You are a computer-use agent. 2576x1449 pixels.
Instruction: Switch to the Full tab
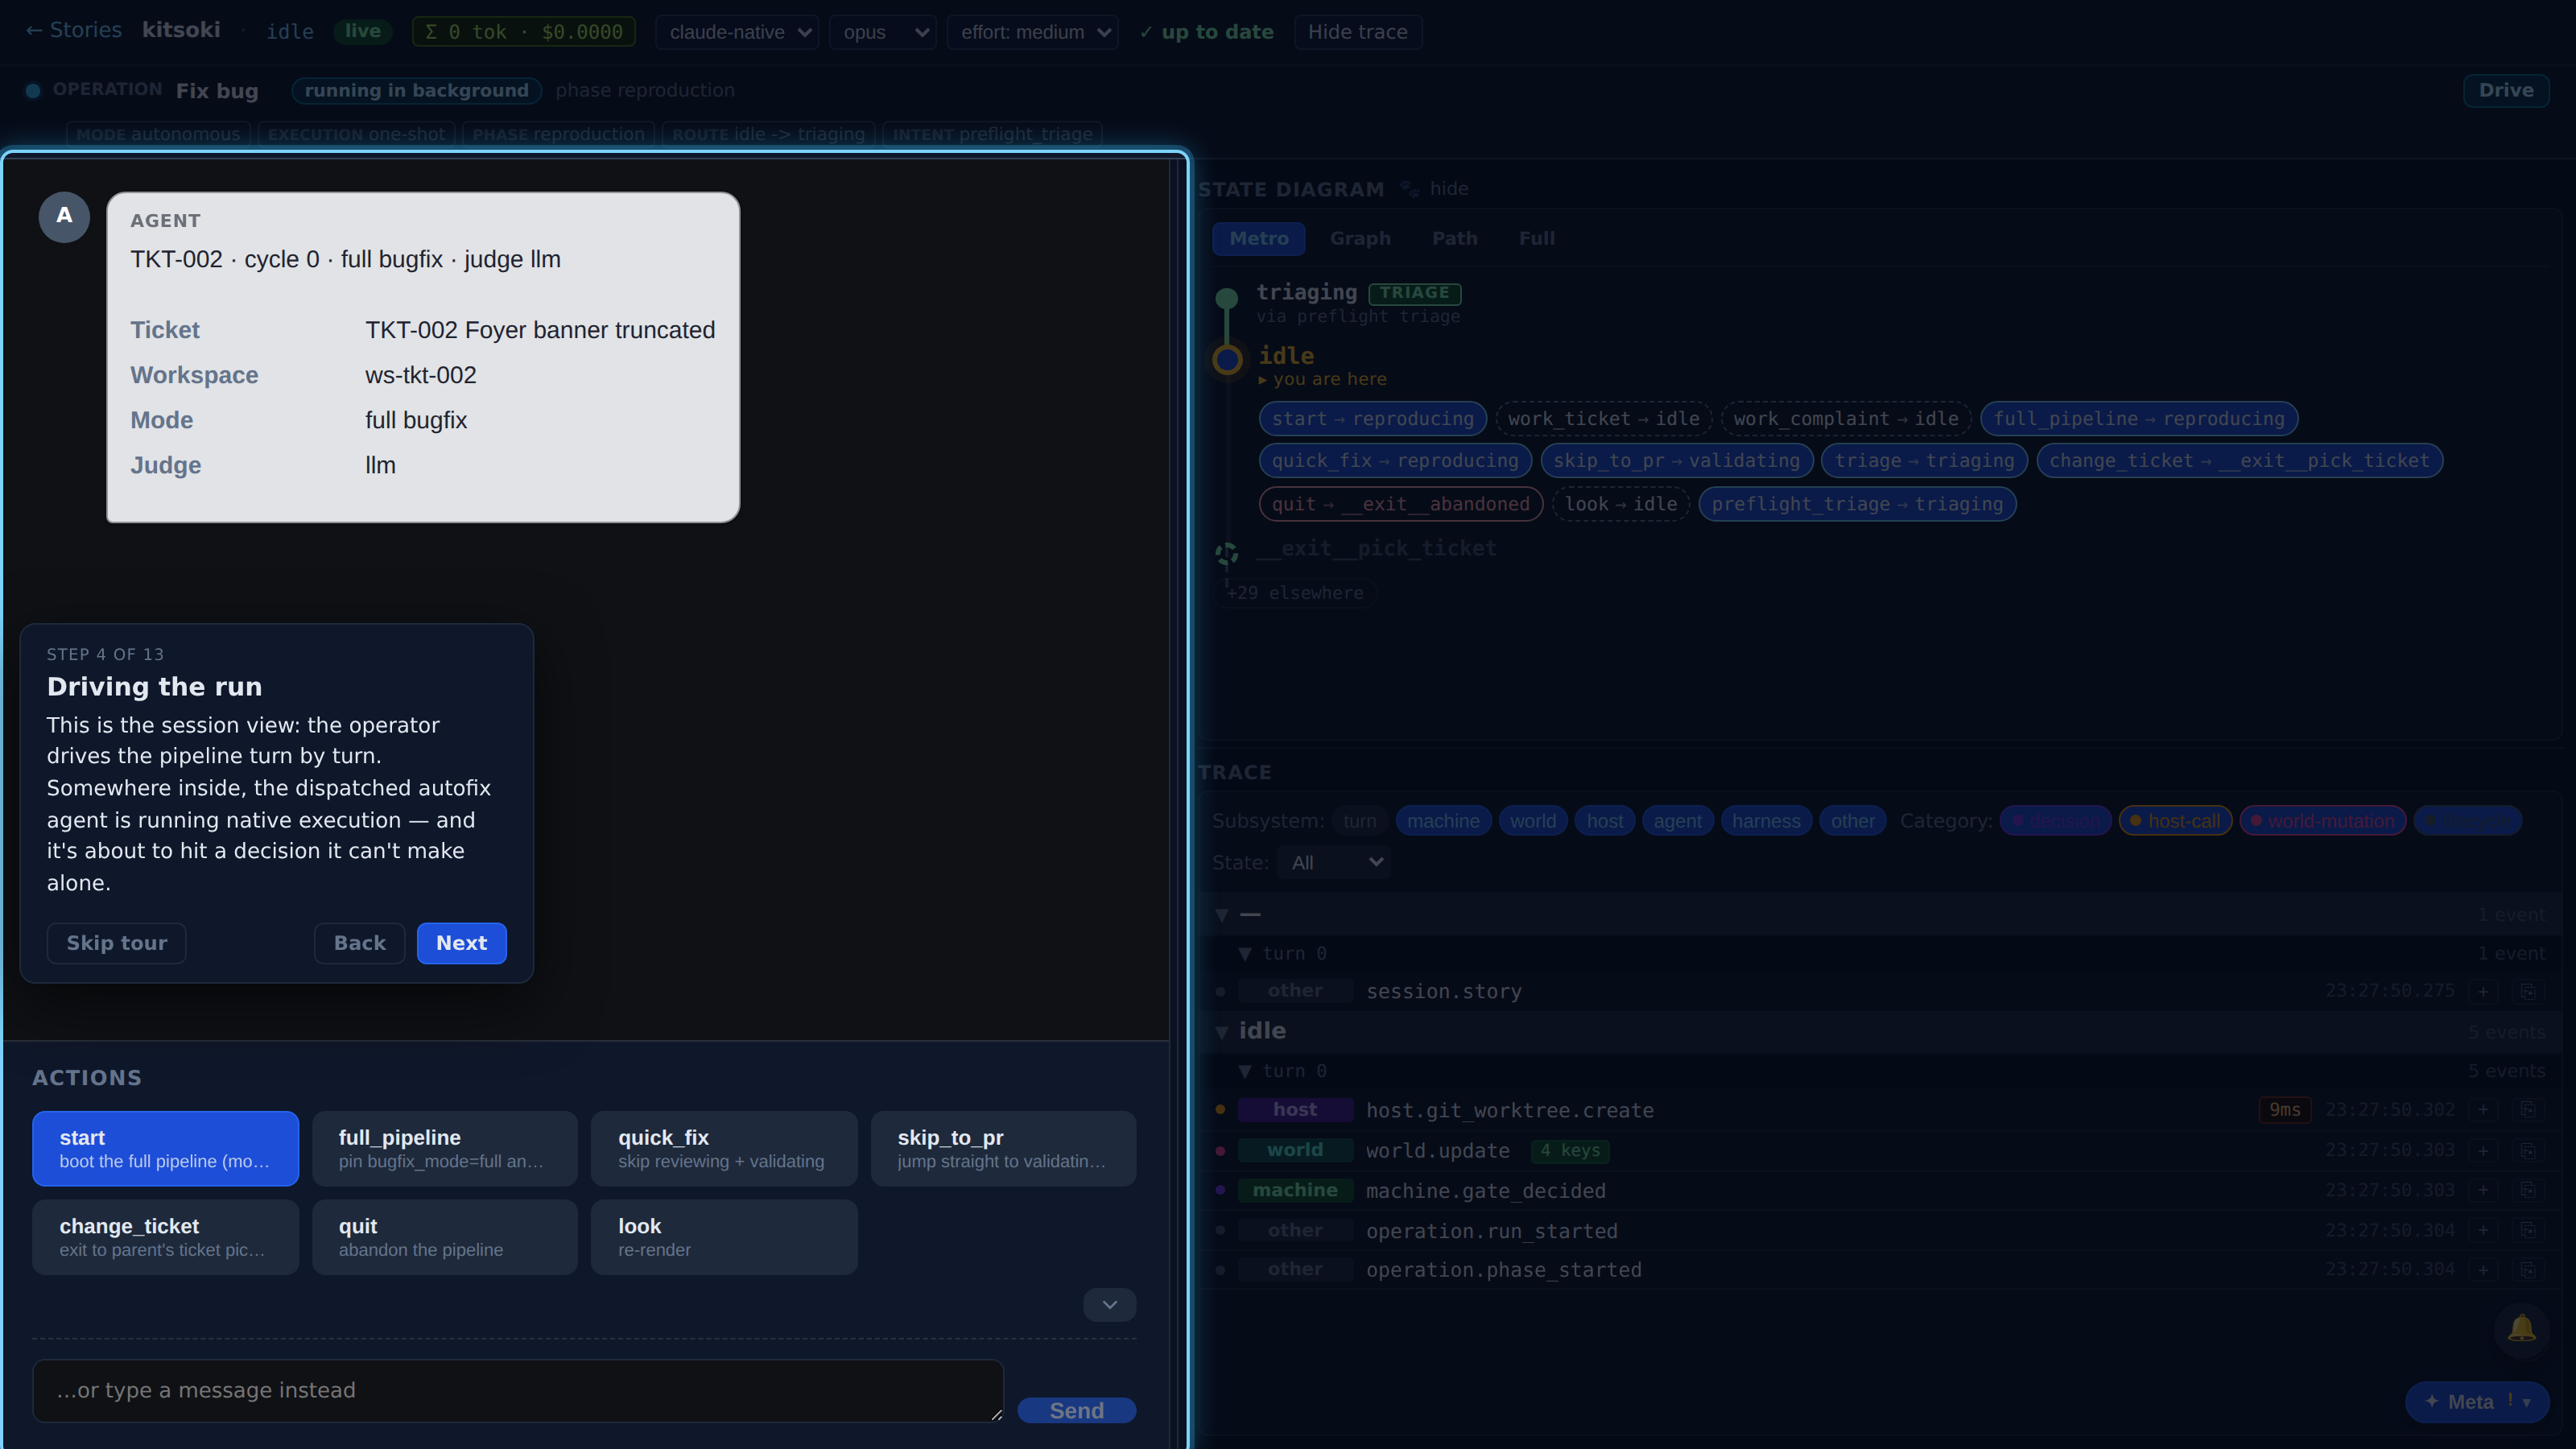[x=1536, y=238]
